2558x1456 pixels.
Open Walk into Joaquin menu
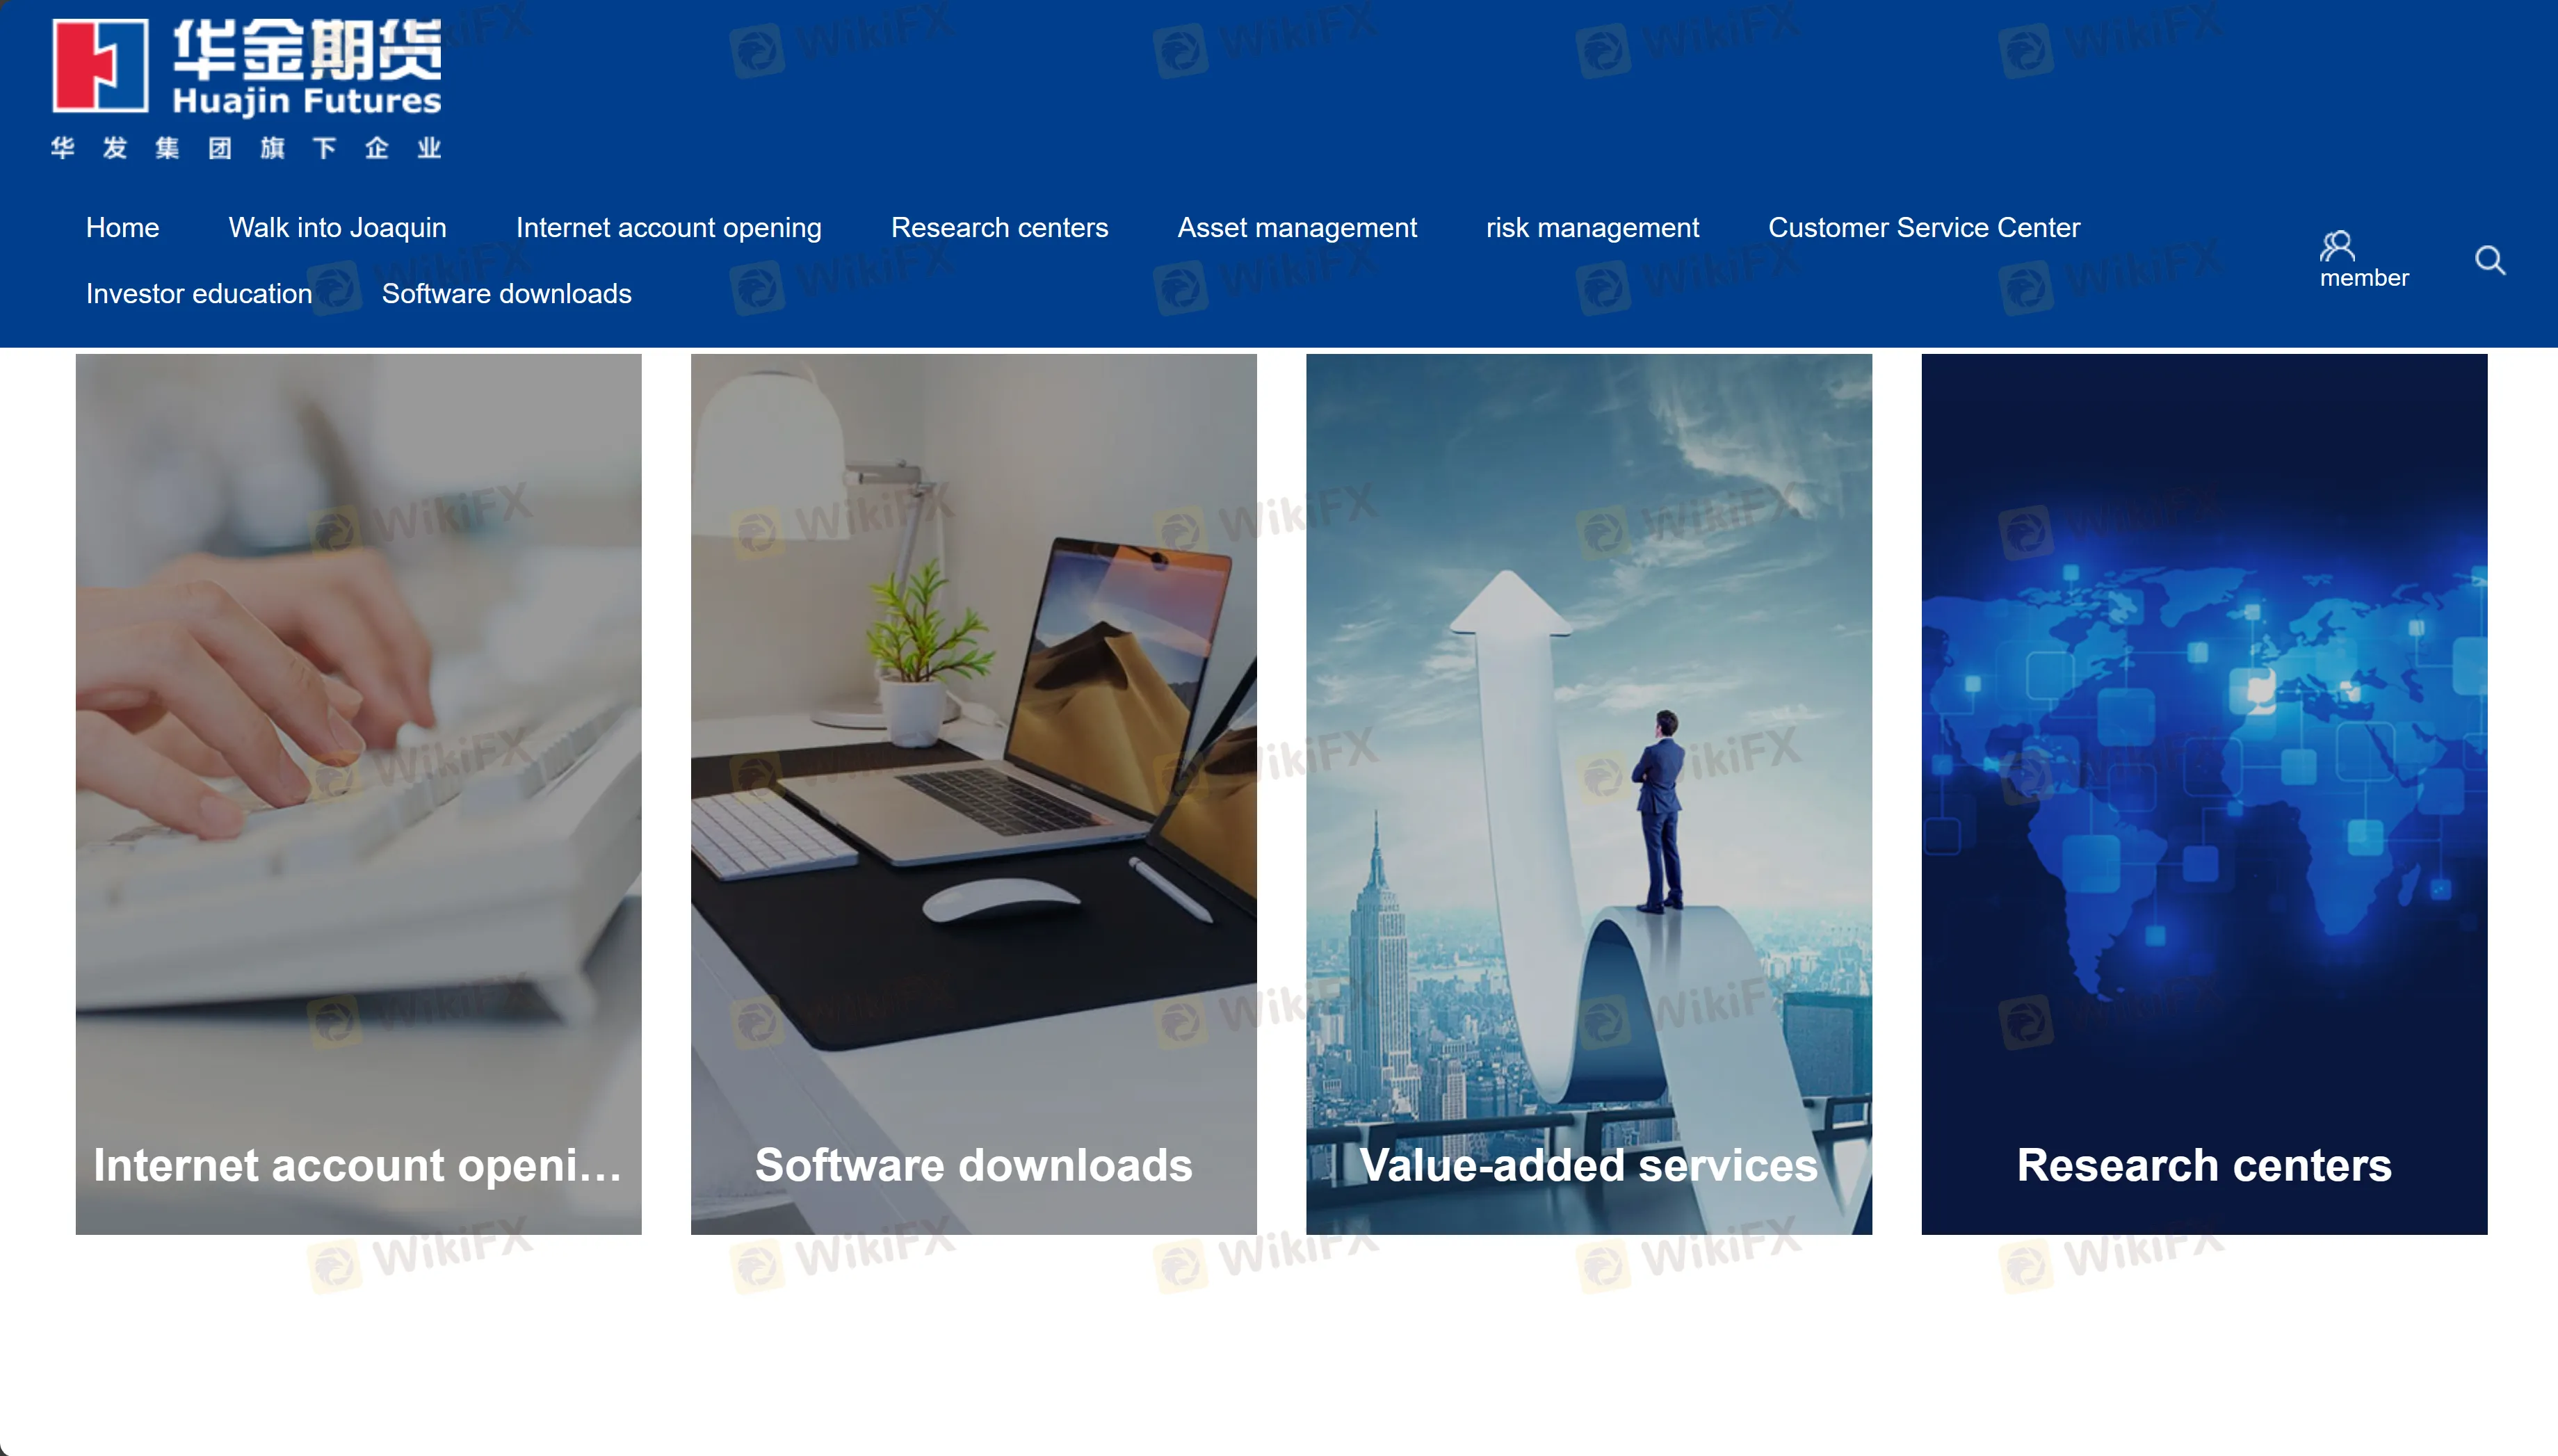pyautogui.click(x=337, y=228)
